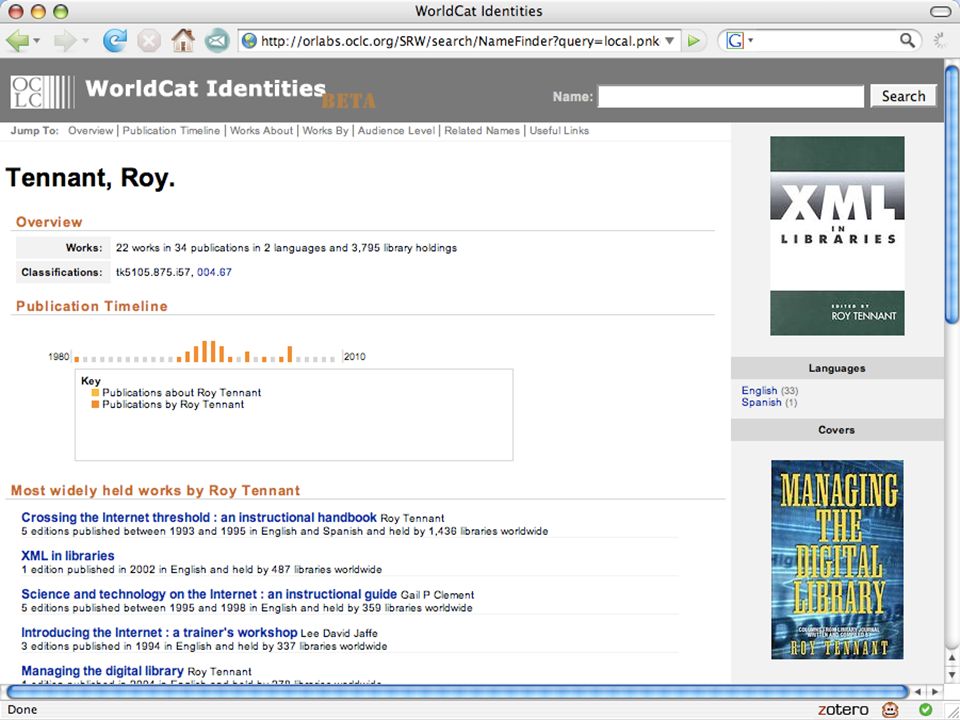Click the browser Forward arrow icon
Screen dimensions: 960x720
(64, 41)
